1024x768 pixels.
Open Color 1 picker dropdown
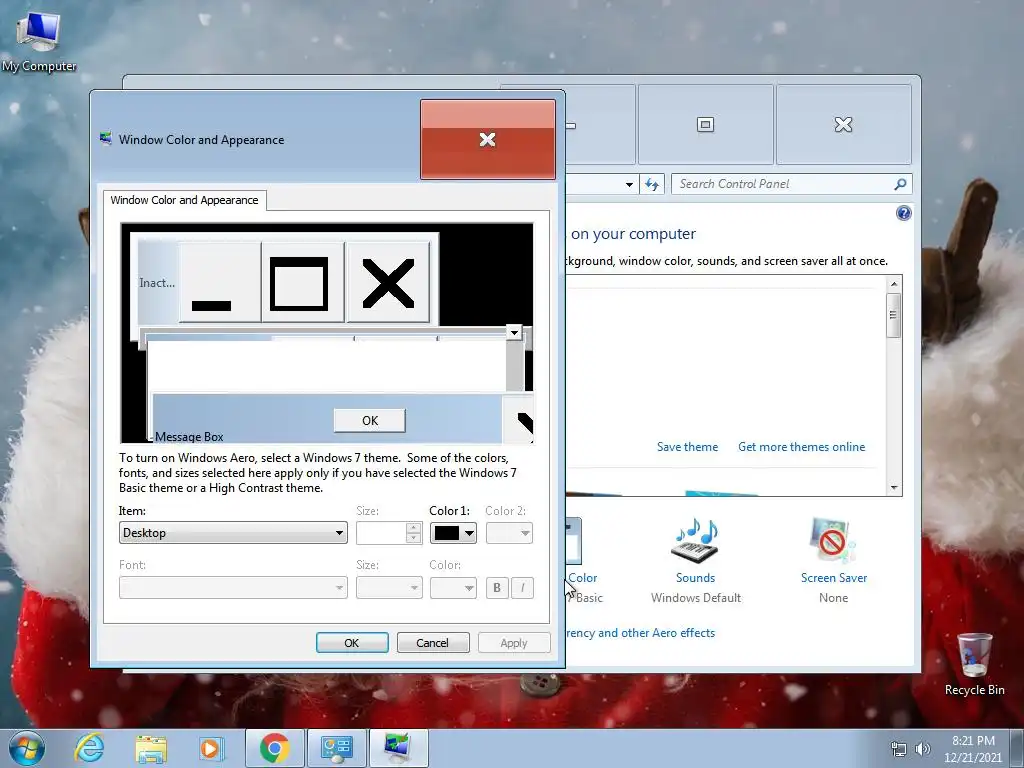click(453, 533)
